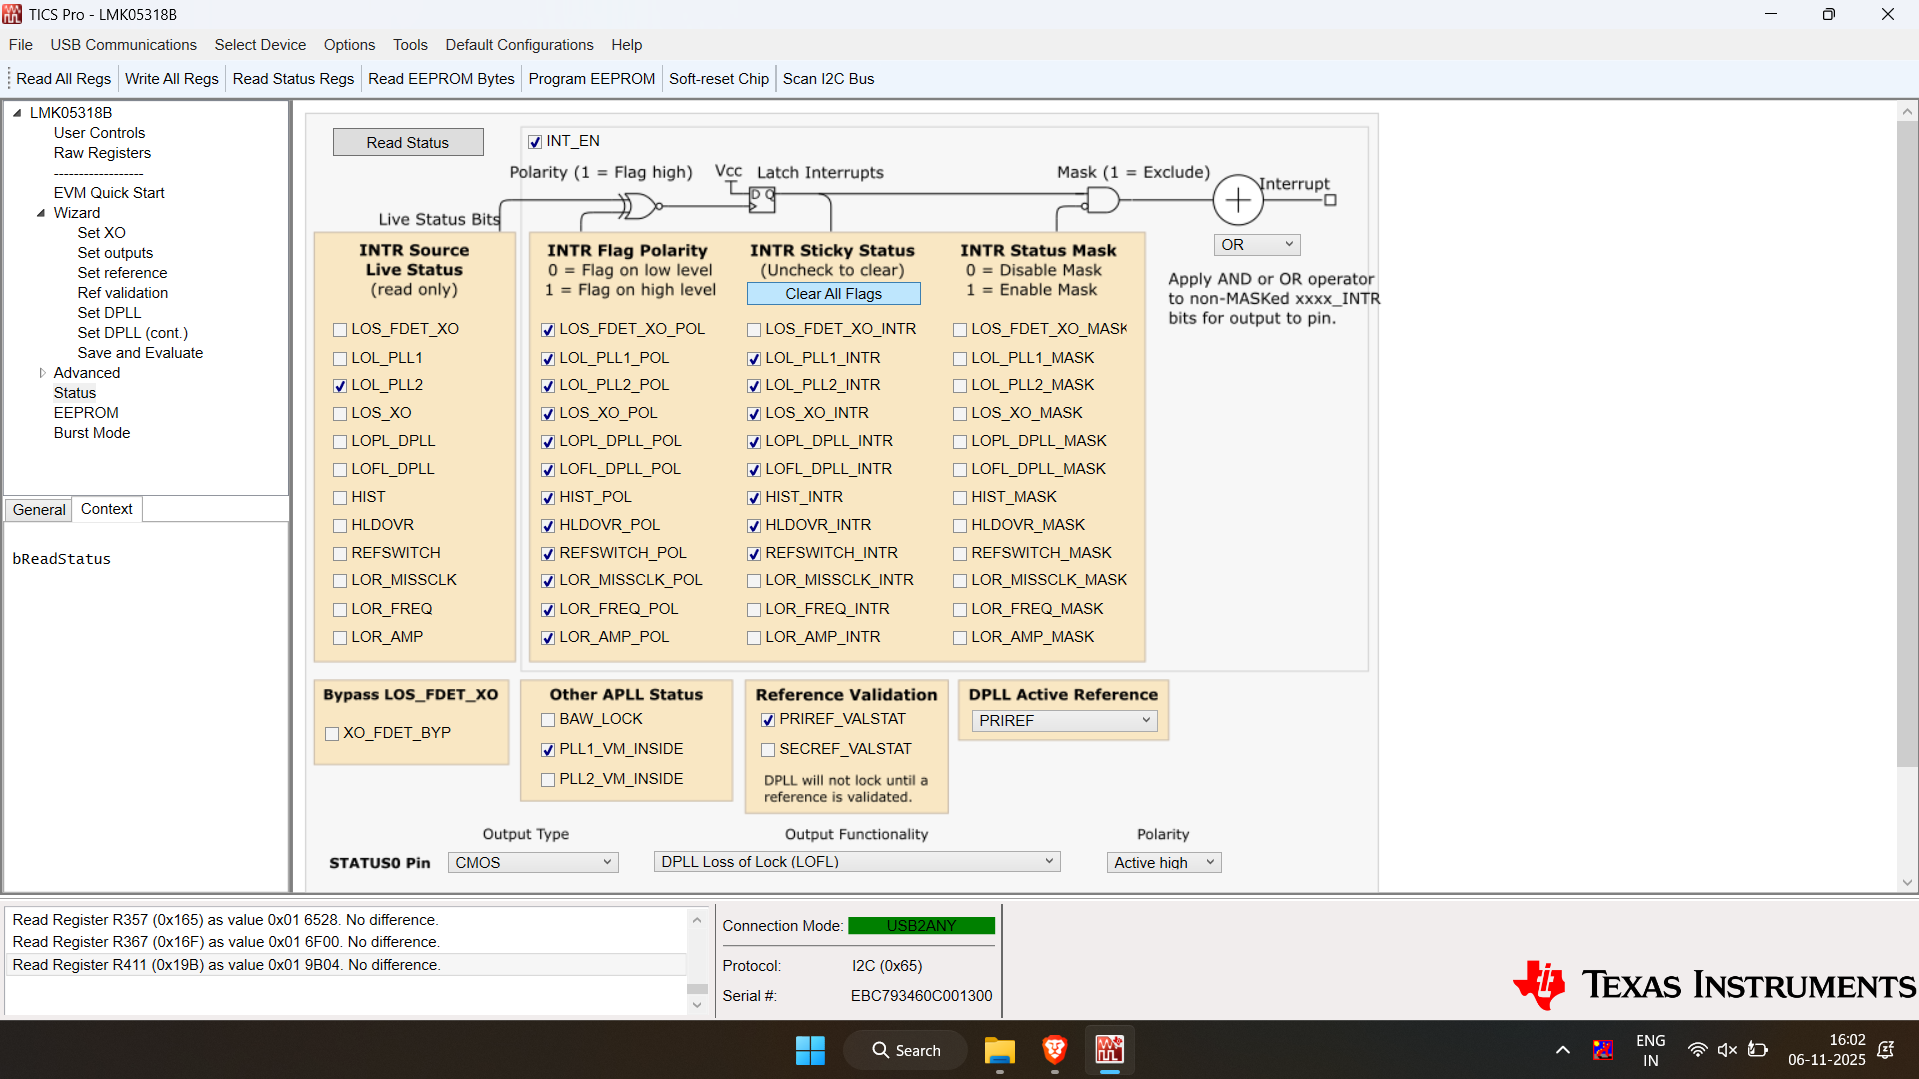Disable the INT_EN checkbox

[x=536, y=141]
